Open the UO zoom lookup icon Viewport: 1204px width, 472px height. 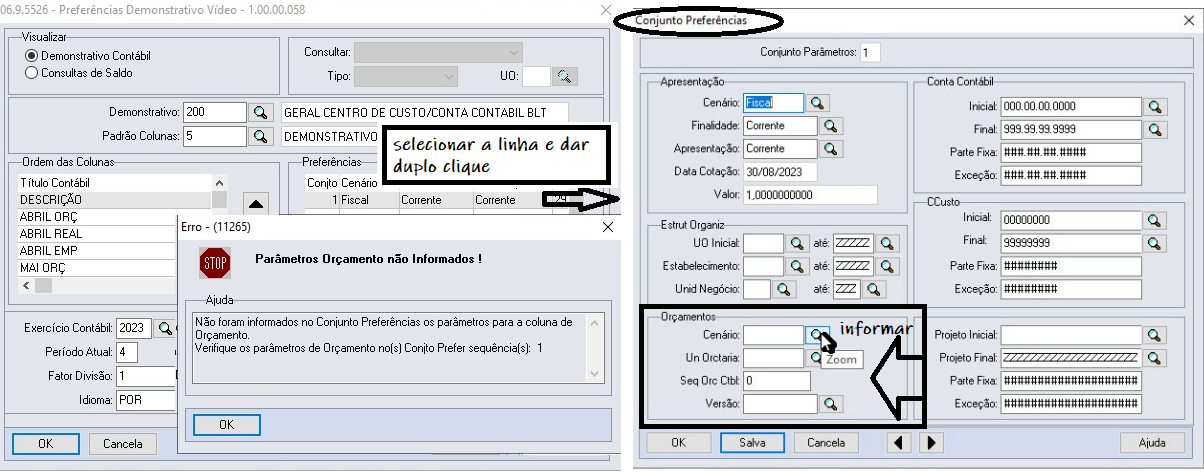566,76
